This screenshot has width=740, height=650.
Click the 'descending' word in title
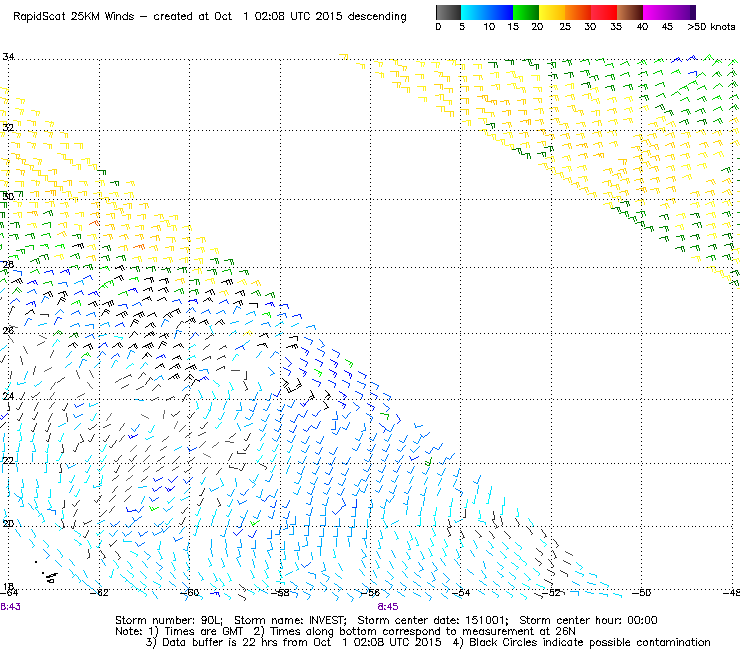(x=377, y=17)
